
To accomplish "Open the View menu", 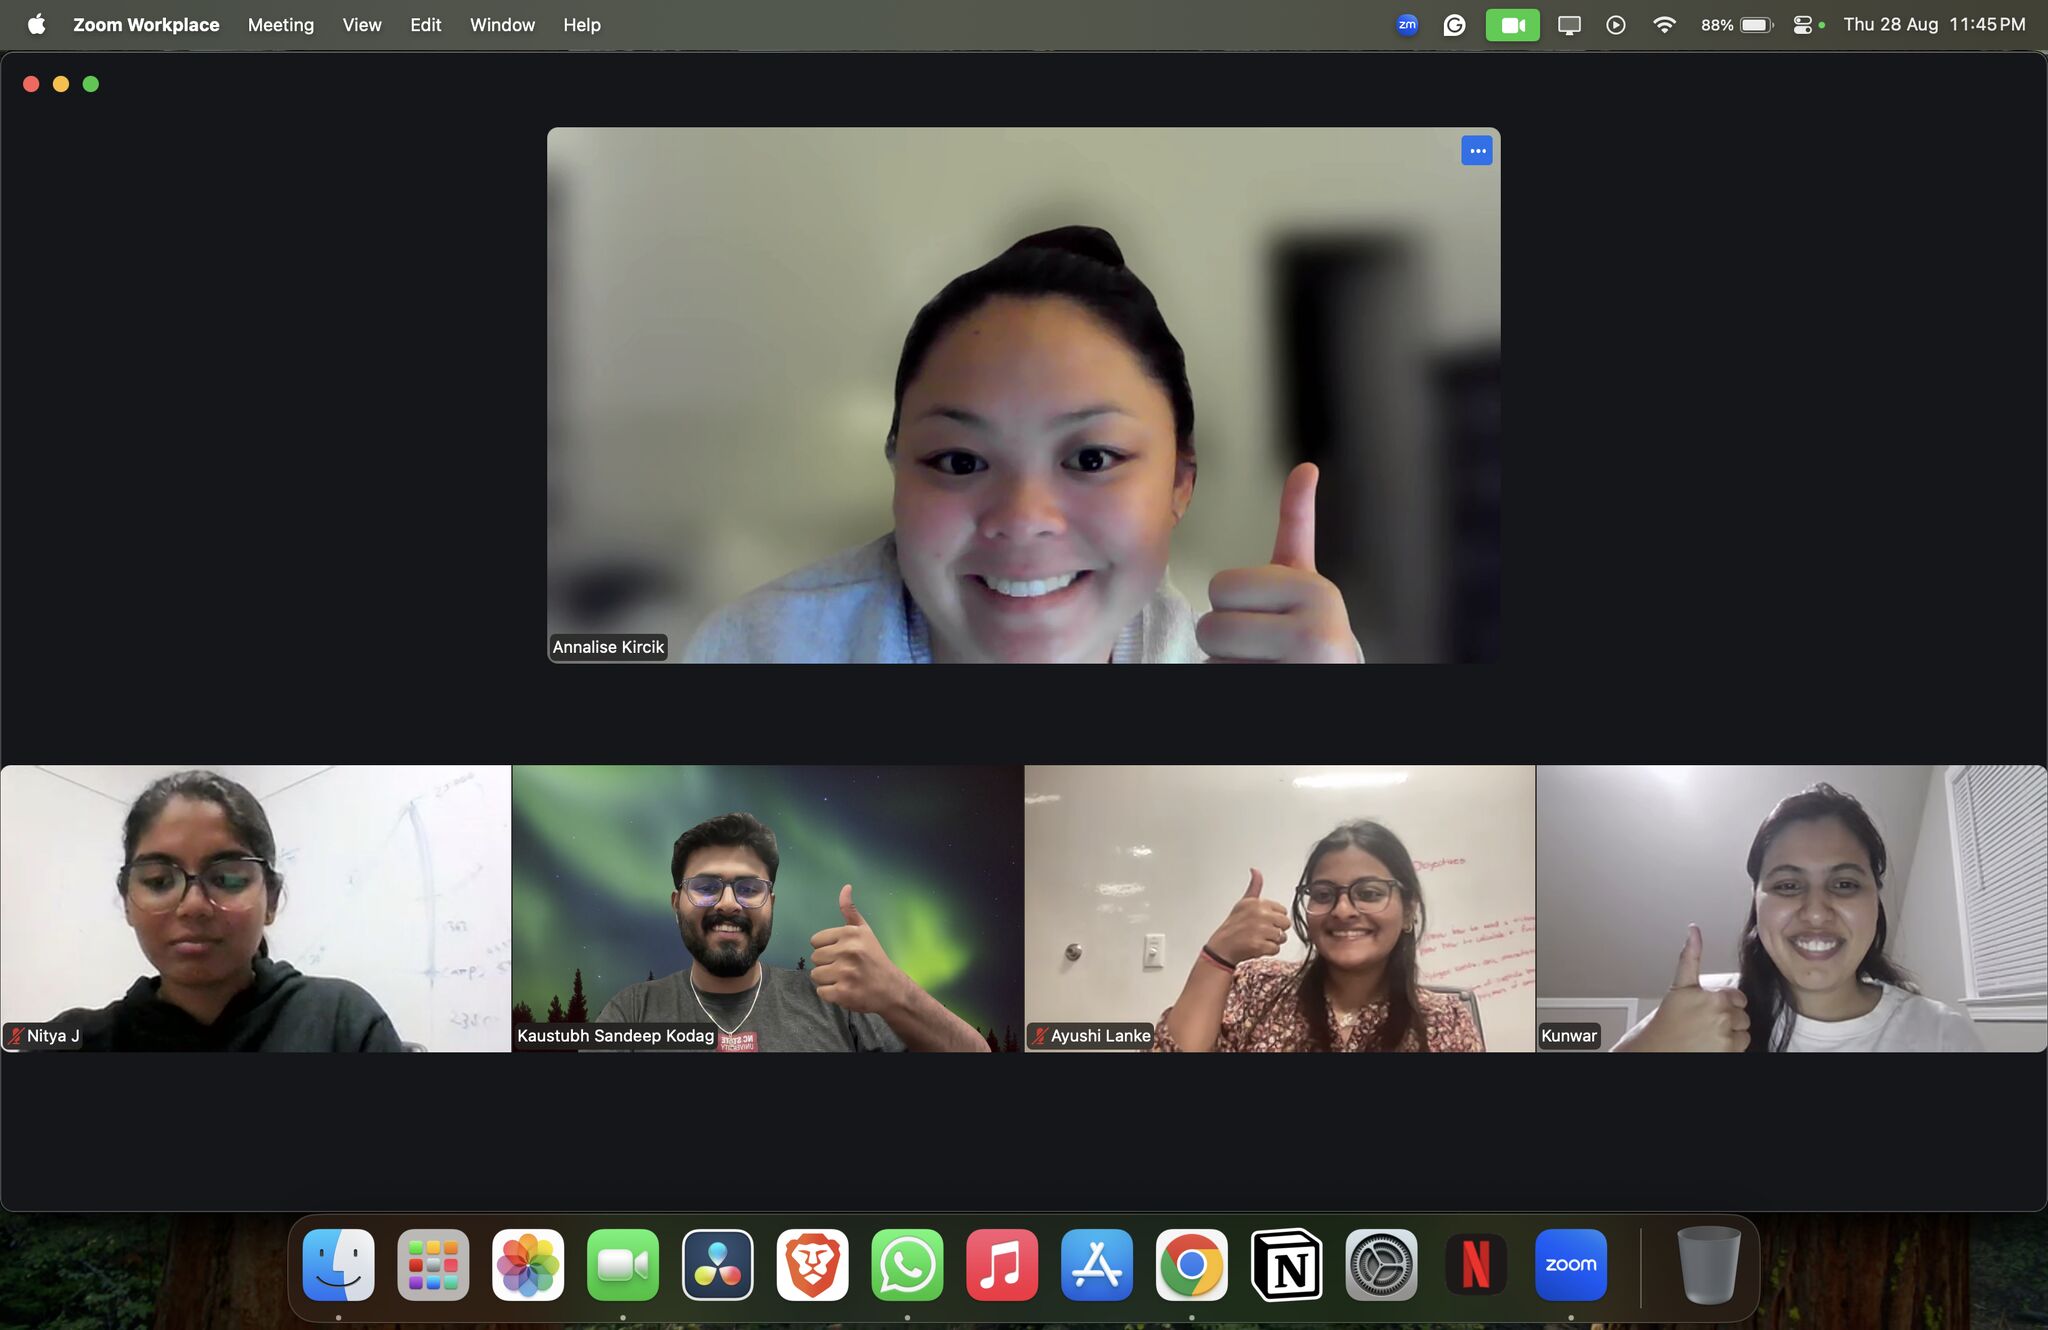I will pyautogui.click(x=361, y=25).
